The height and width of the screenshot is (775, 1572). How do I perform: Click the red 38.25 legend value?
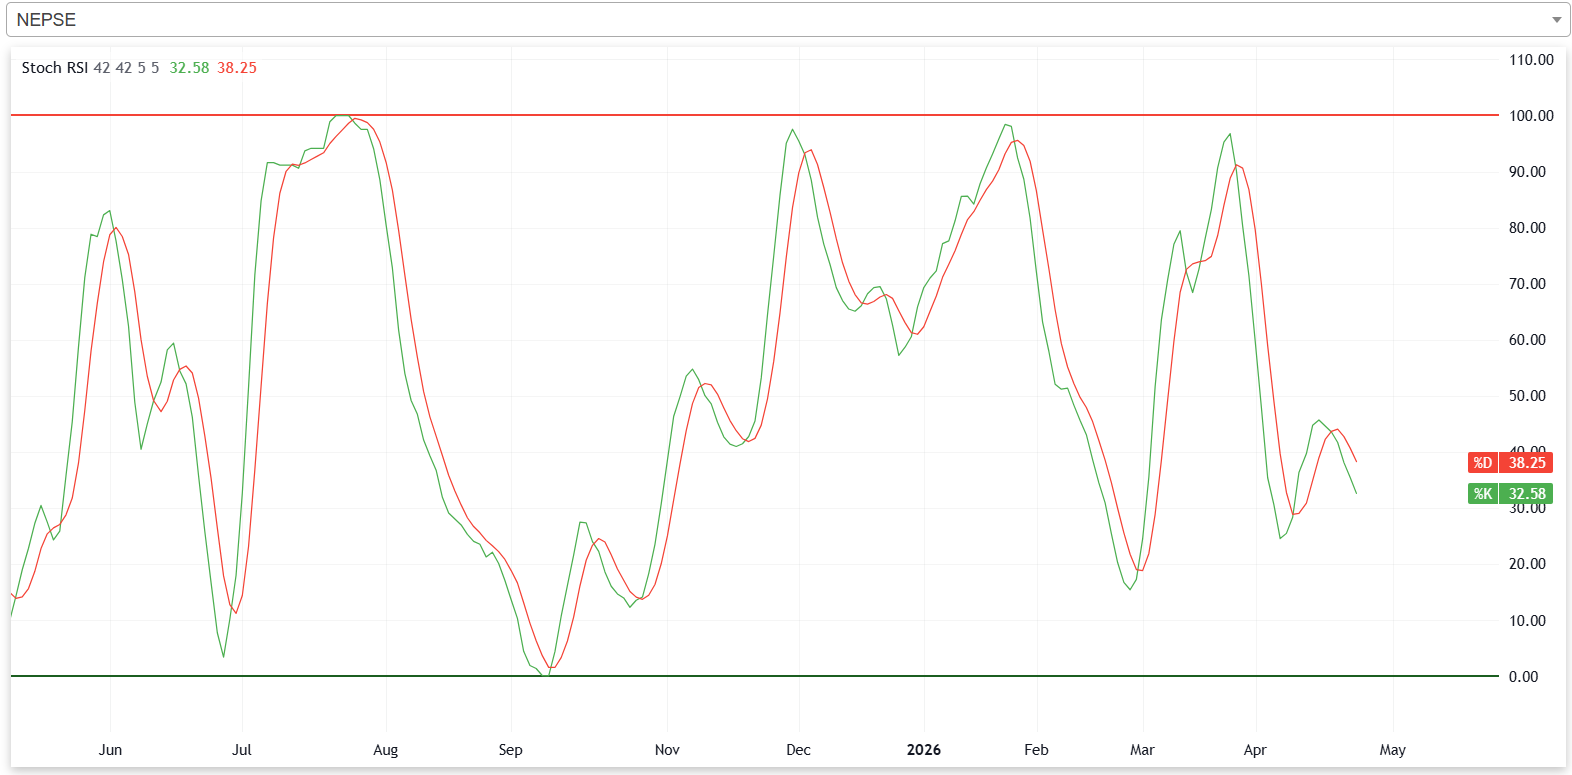coord(237,68)
